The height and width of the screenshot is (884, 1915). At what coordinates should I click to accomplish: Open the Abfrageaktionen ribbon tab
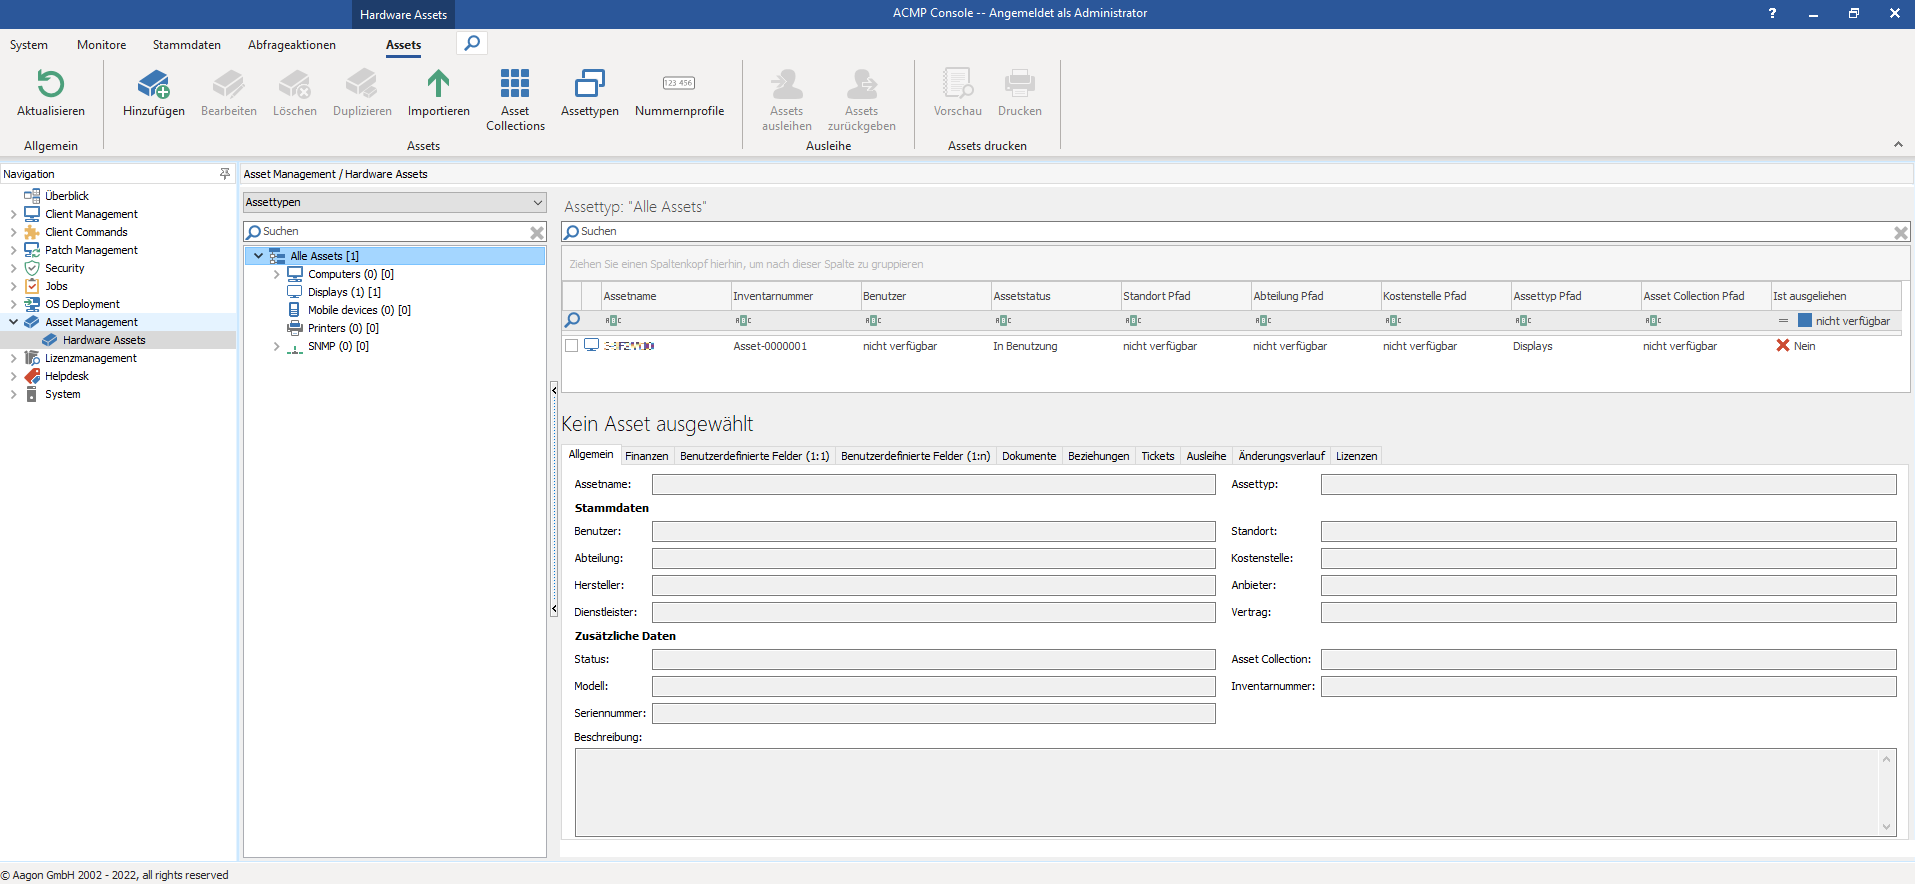click(292, 45)
